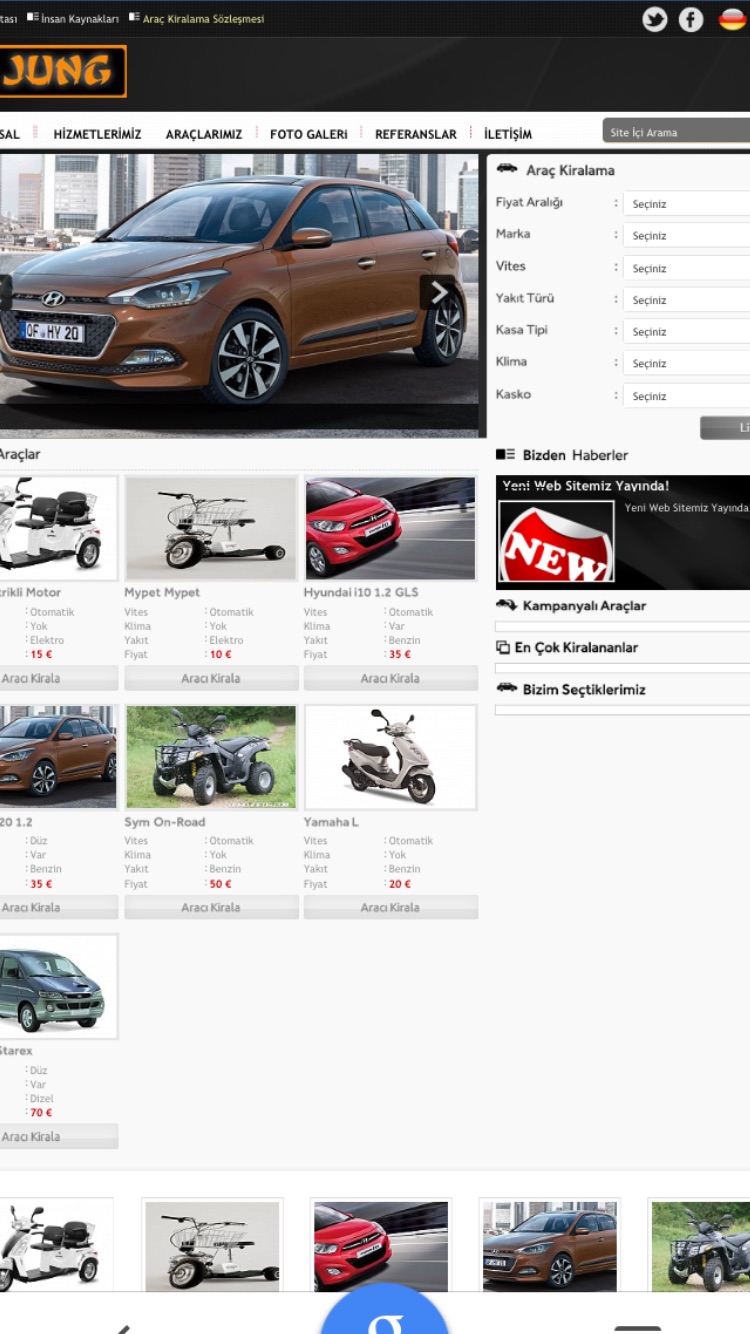The width and height of the screenshot is (750, 1334).
Task: Expand Bizim Seçtiklerimiz section
Action: pos(584,689)
